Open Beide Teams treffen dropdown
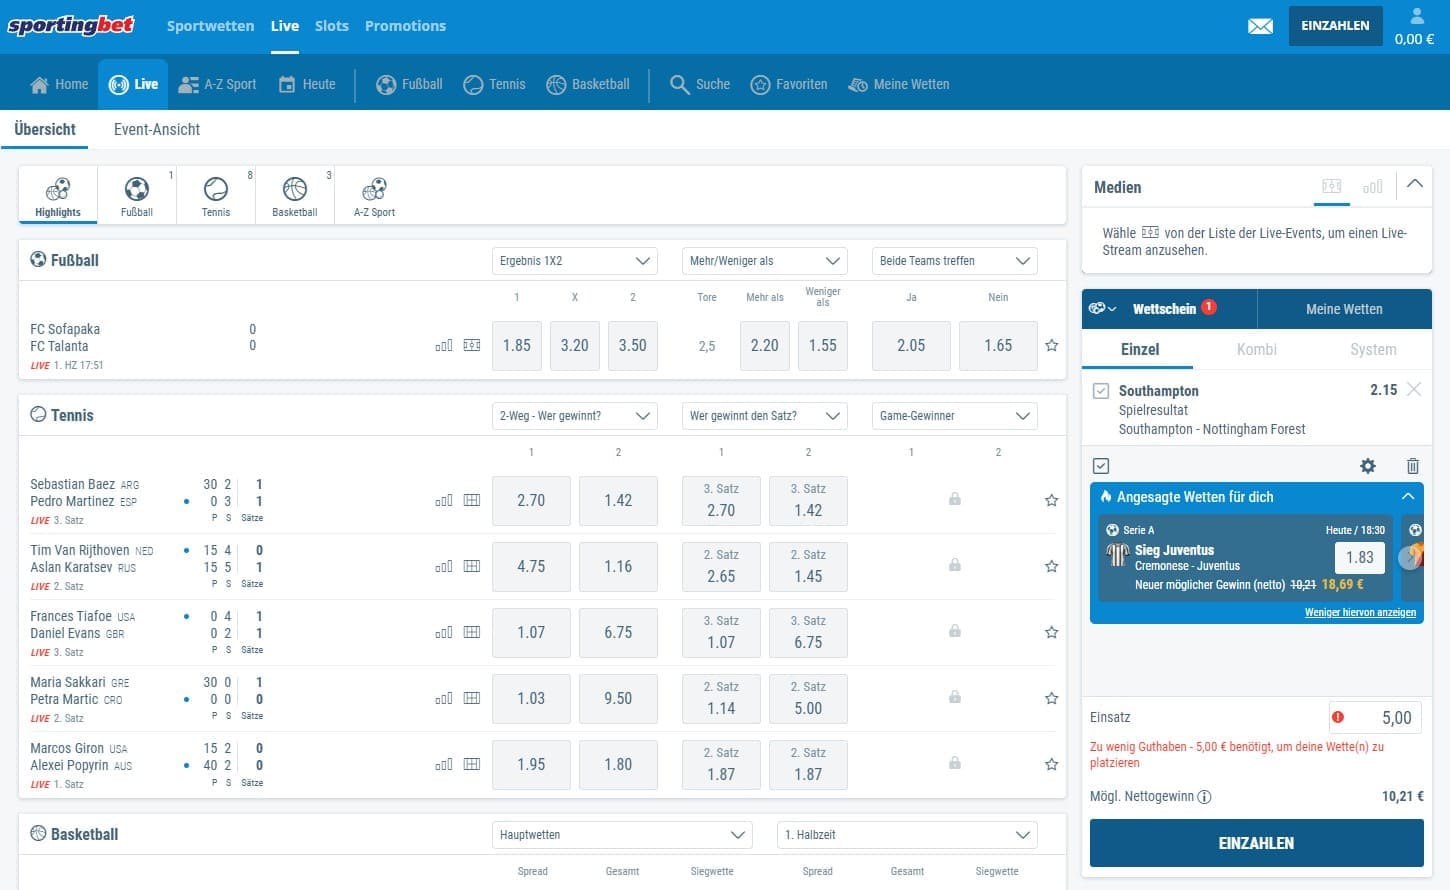Image resolution: width=1450 pixels, height=890 pixels. click(955, 261)
